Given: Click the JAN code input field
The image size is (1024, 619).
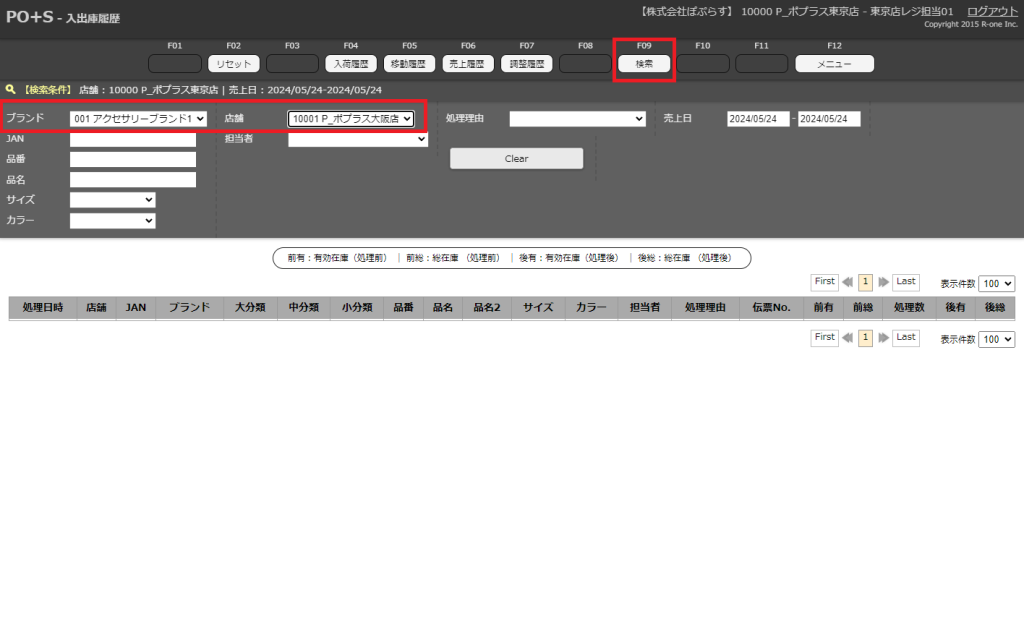Looking at the screenshot, I should point(133,140).
